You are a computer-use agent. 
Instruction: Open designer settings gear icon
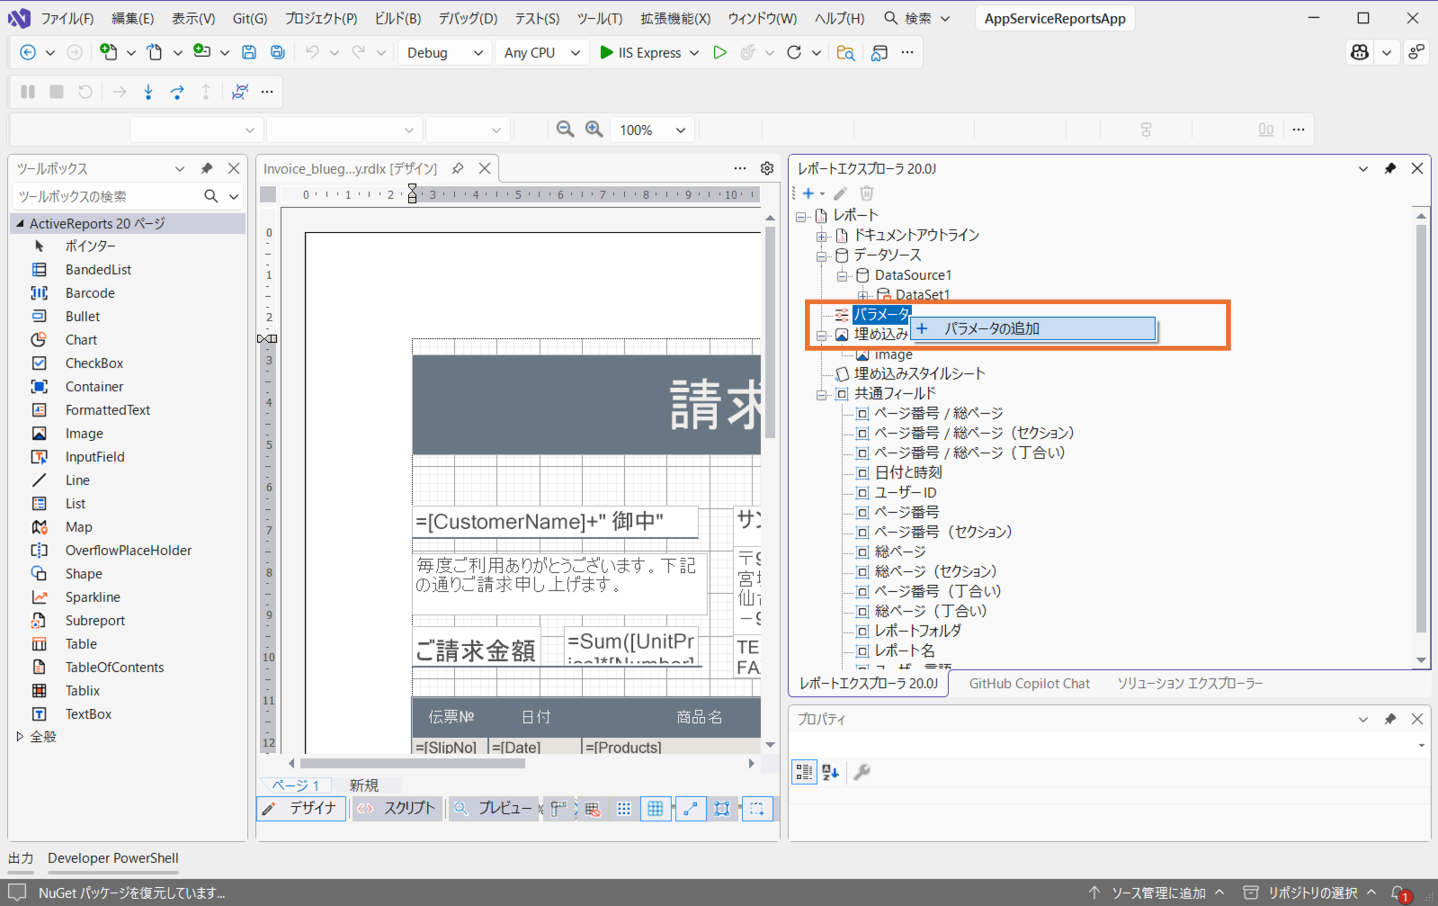tap(767, 169)
